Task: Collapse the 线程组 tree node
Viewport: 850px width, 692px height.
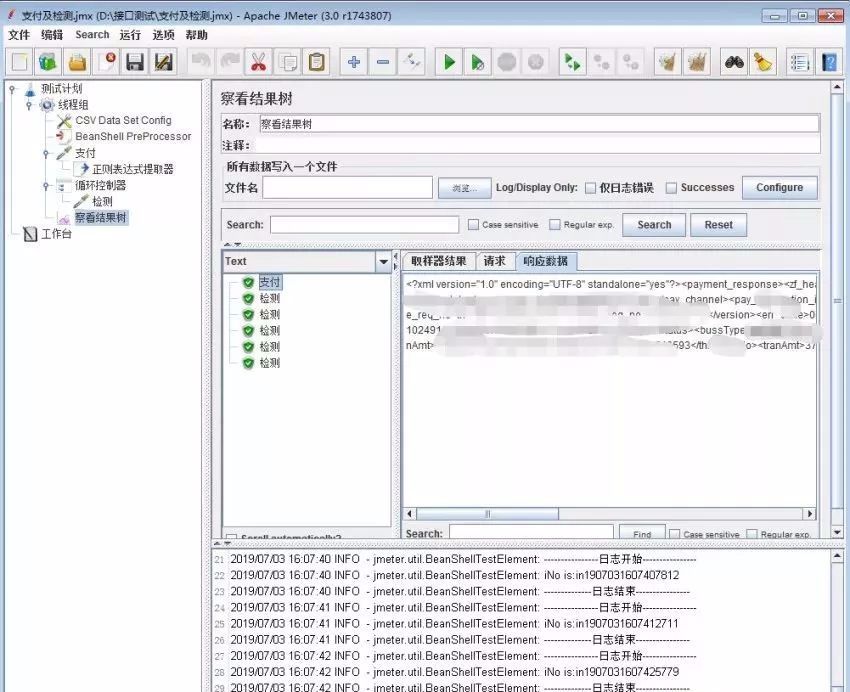Action: click(29, 105)
